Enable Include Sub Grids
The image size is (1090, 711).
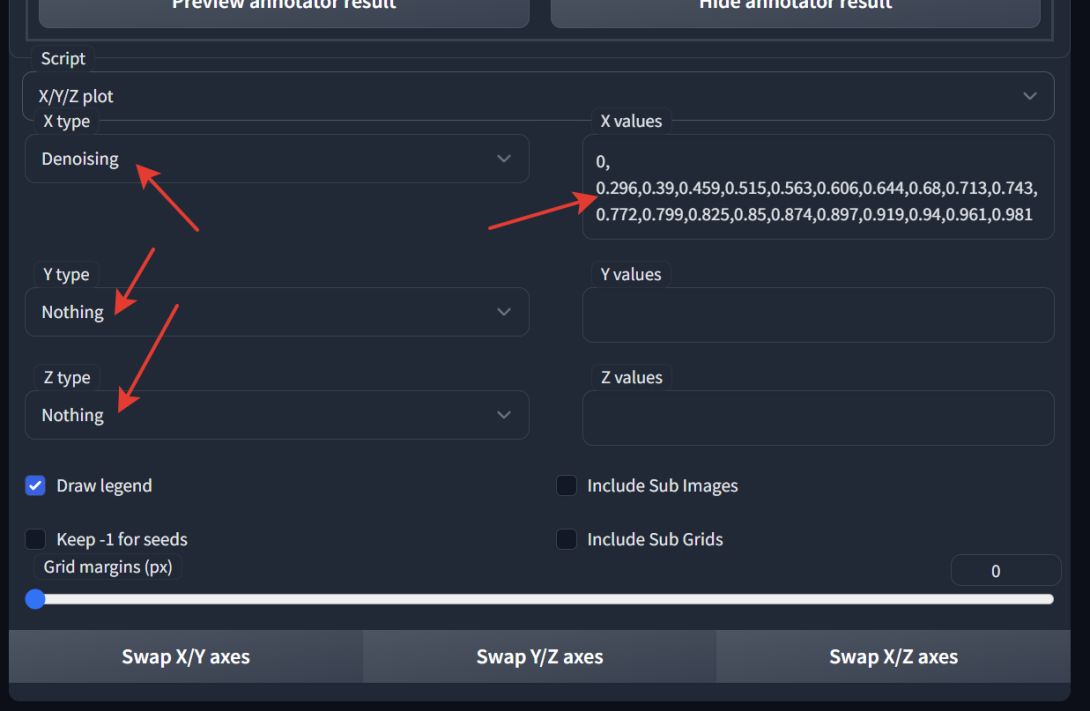pyautogui.click(x=565, y=539)
